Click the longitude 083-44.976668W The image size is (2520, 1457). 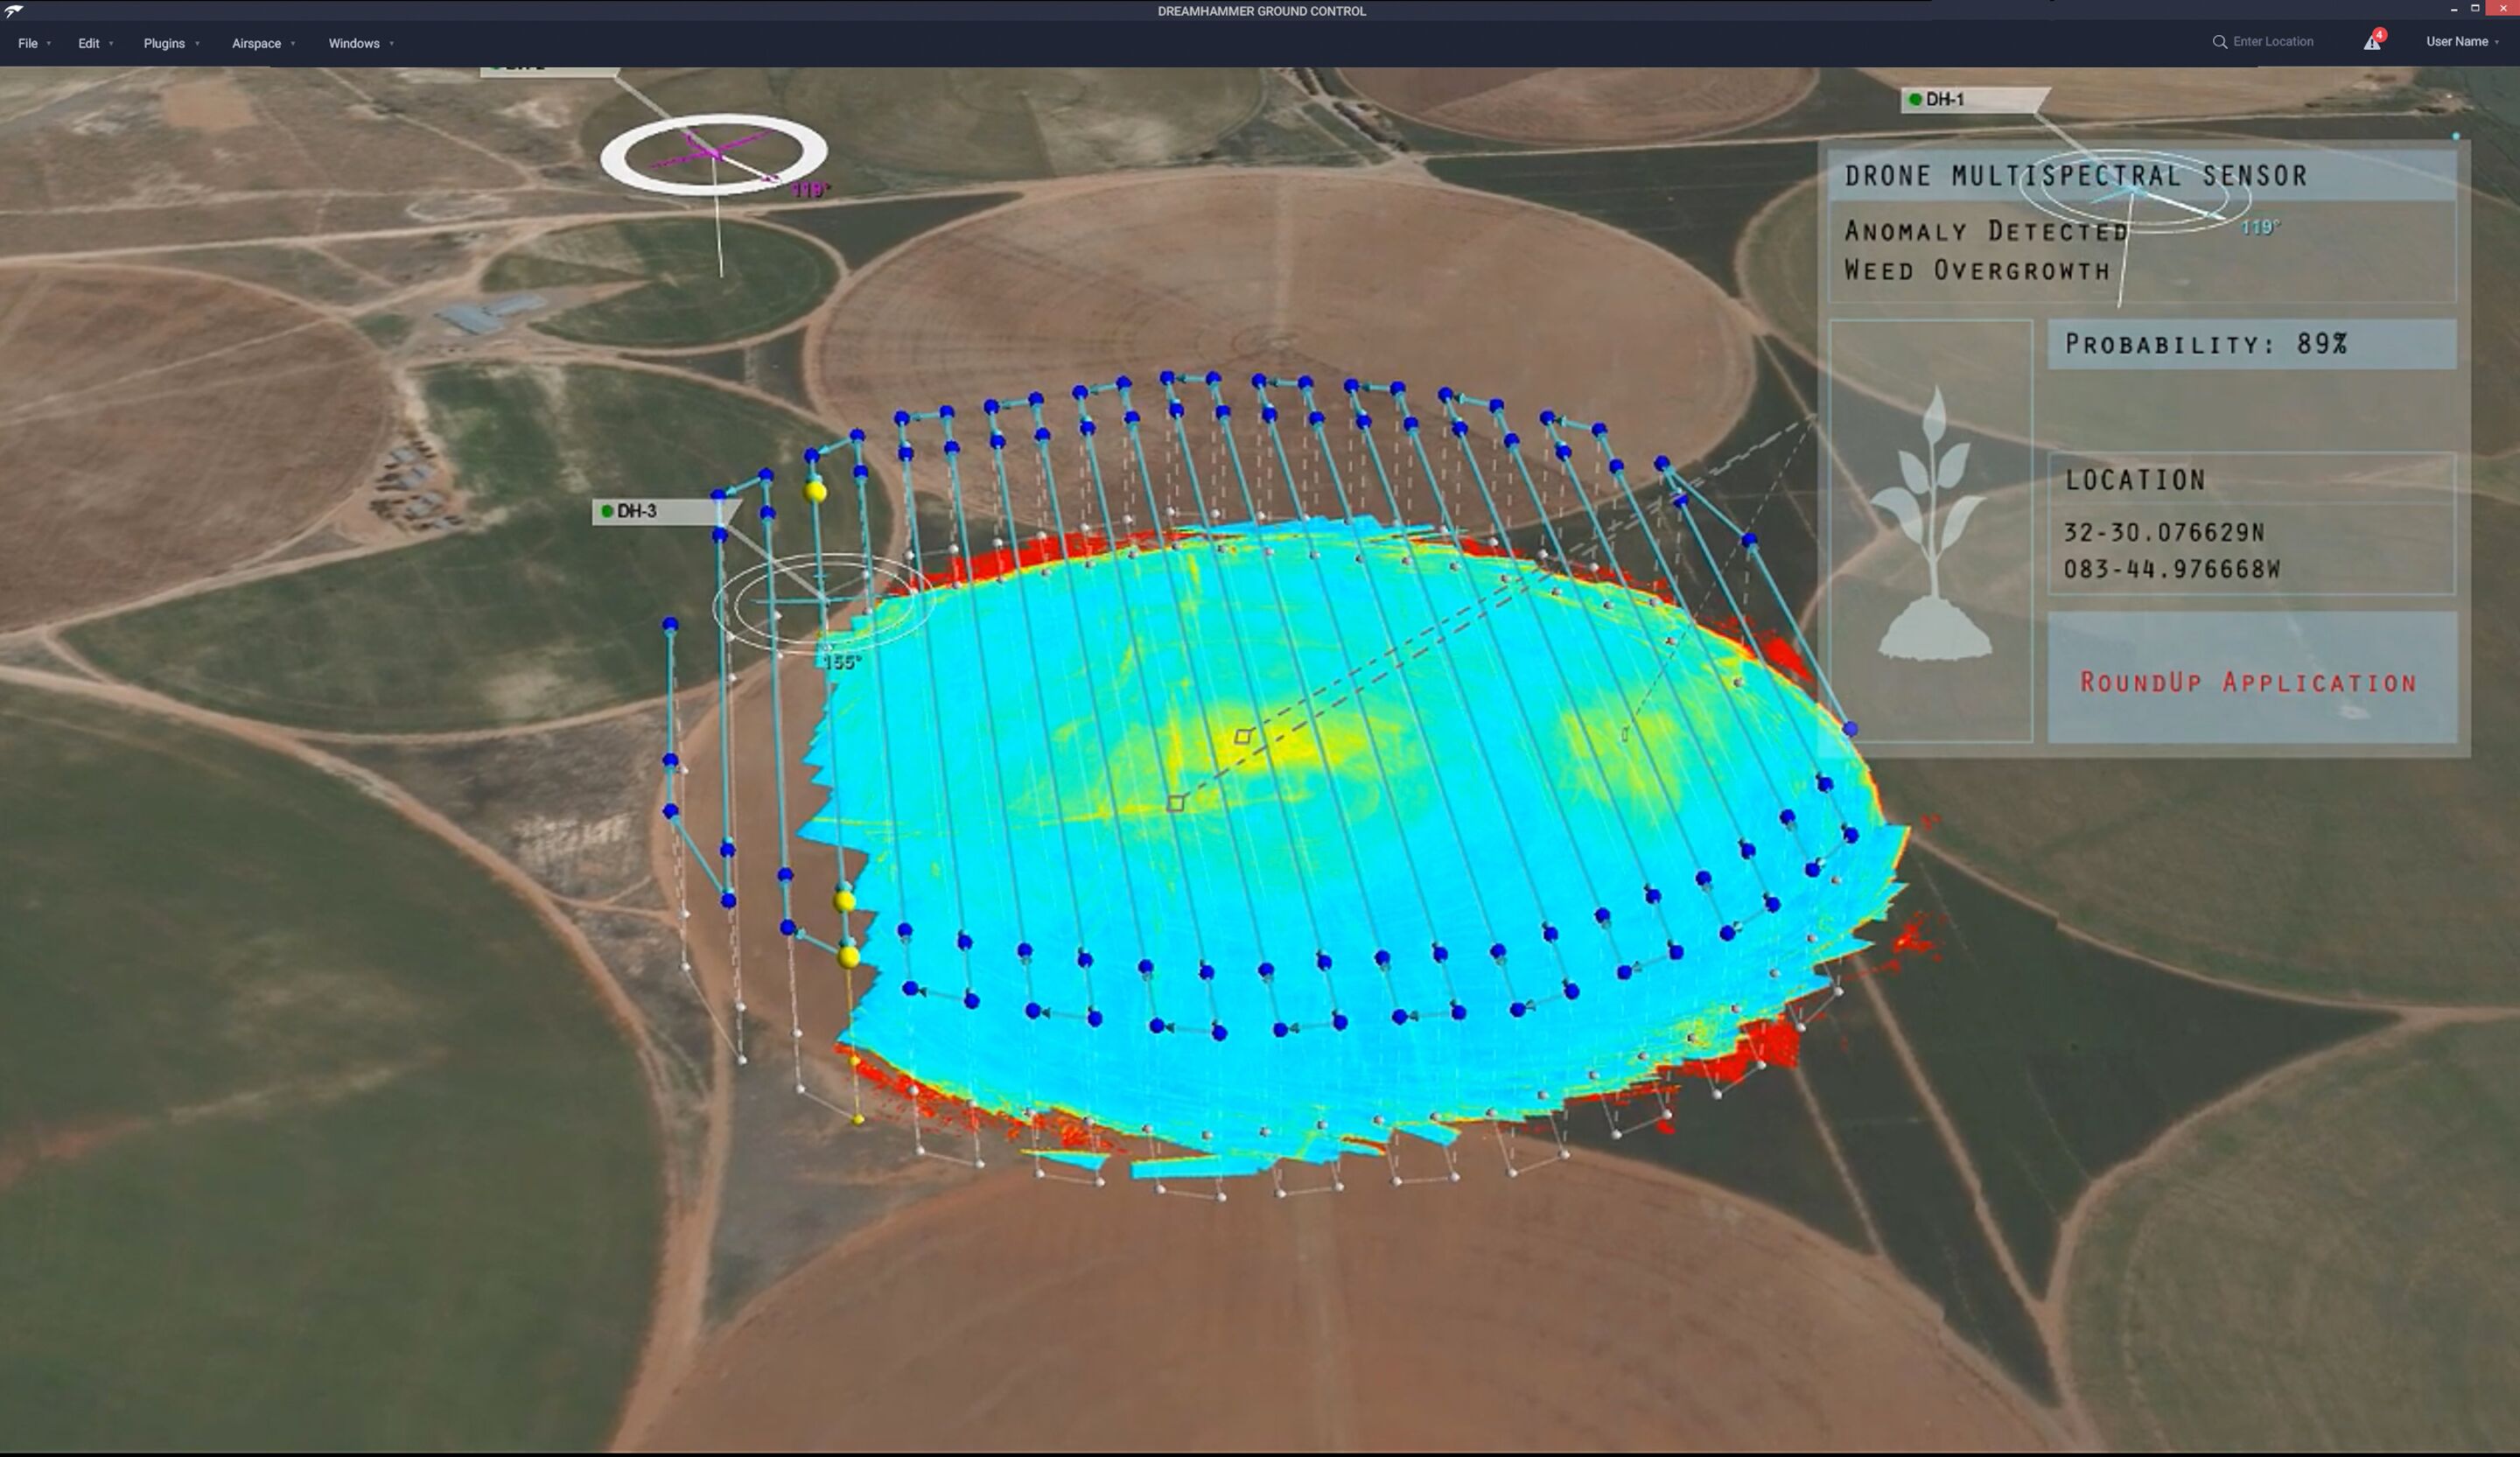[x=2172, y=569]
